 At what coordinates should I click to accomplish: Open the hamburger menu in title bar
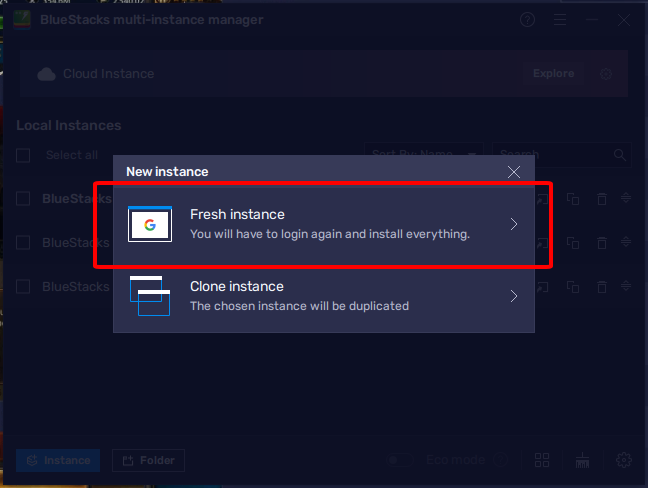[x=560, y=20]
